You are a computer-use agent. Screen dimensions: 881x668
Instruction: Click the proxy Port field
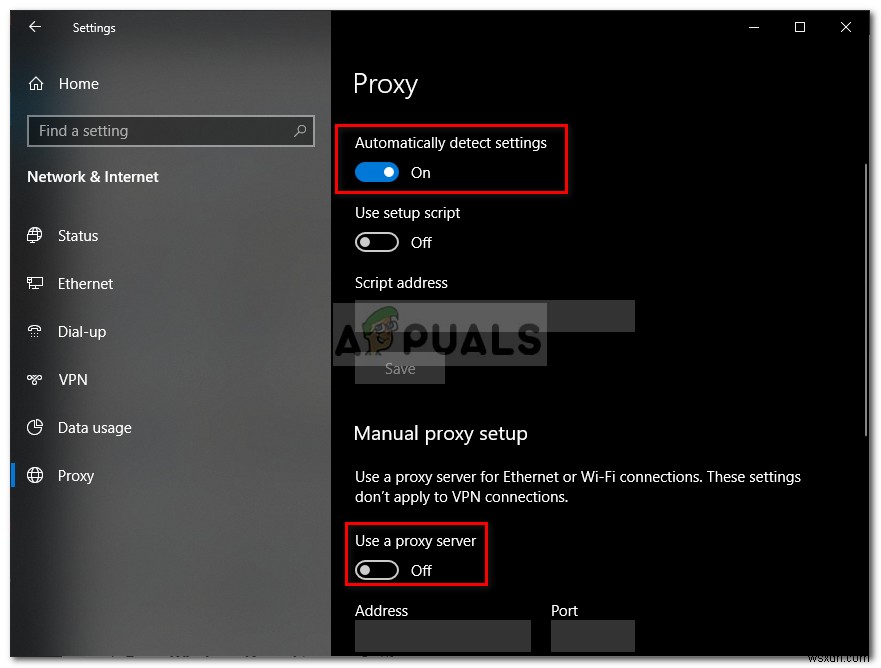593,636
